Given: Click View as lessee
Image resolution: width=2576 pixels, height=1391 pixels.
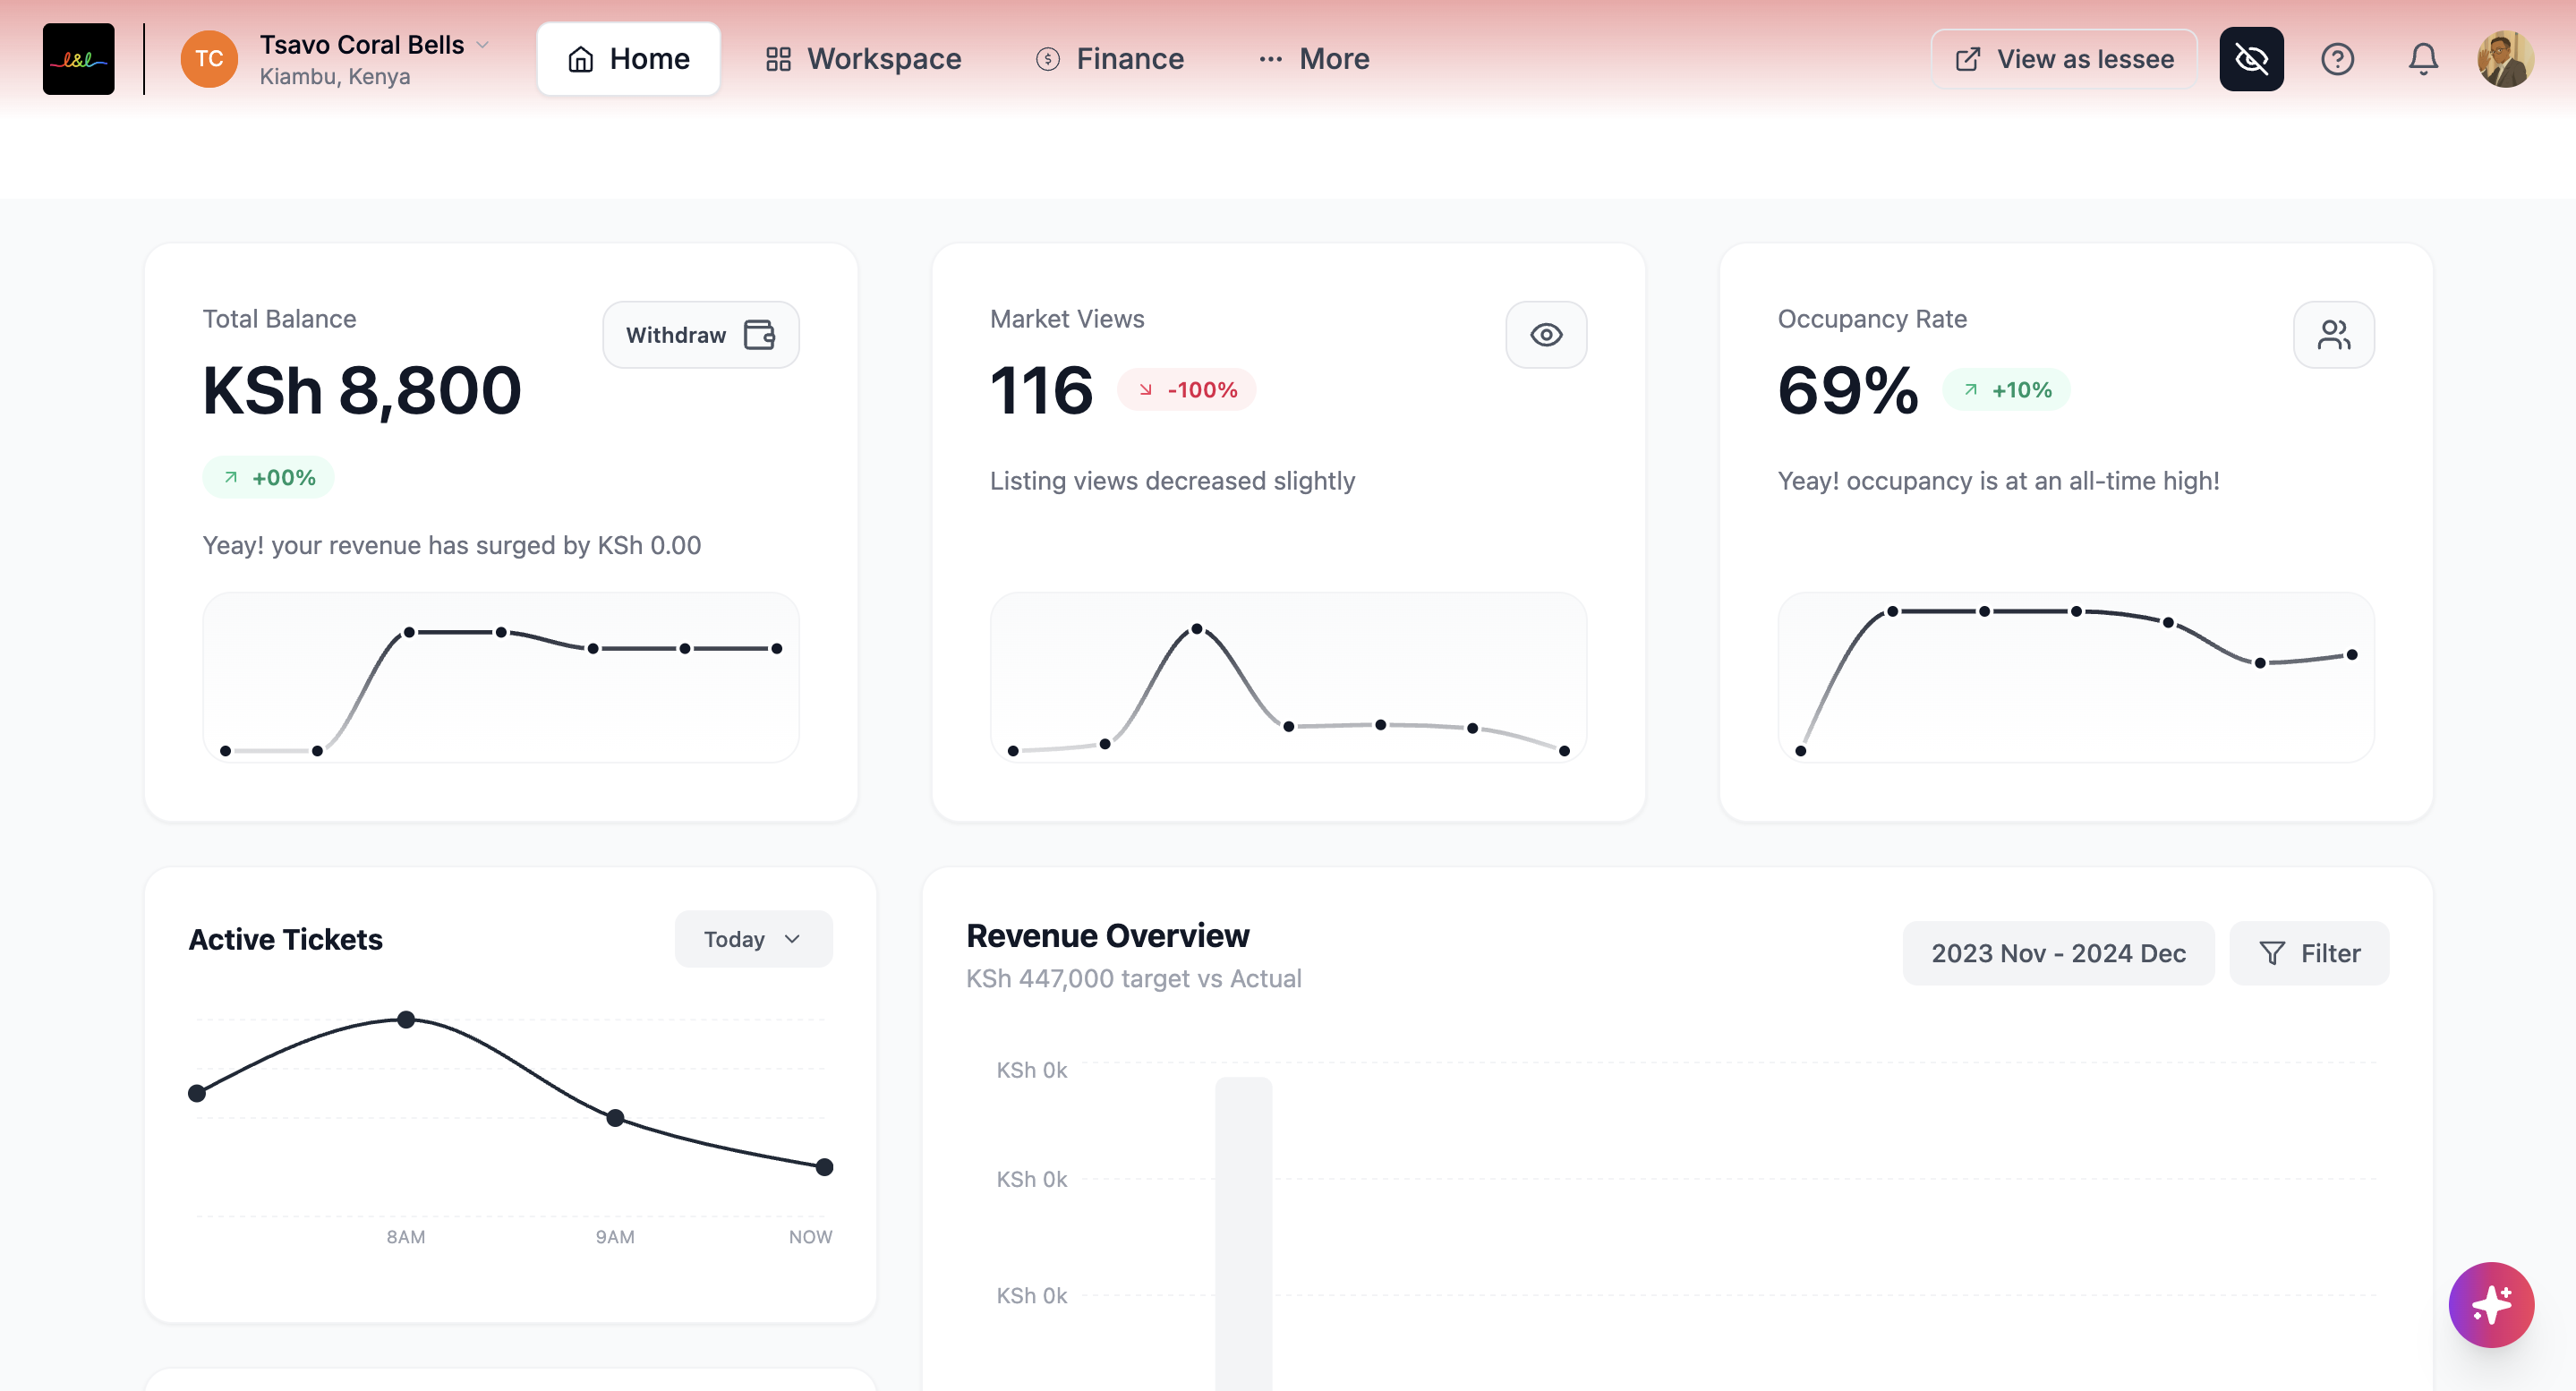Looking at the screenshot, I should coord(2064,59).
